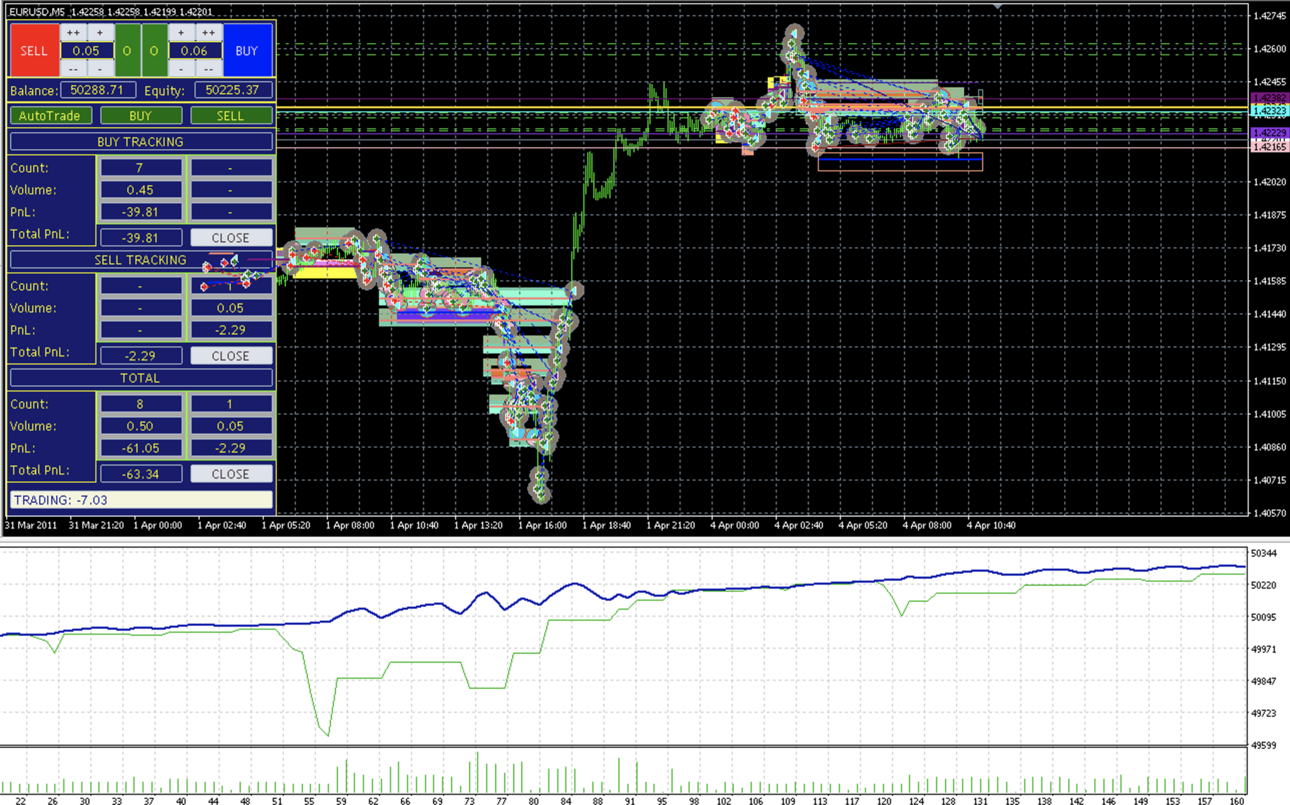
Task: Click price scale label 1.42600
Action: pos(1271,48)
